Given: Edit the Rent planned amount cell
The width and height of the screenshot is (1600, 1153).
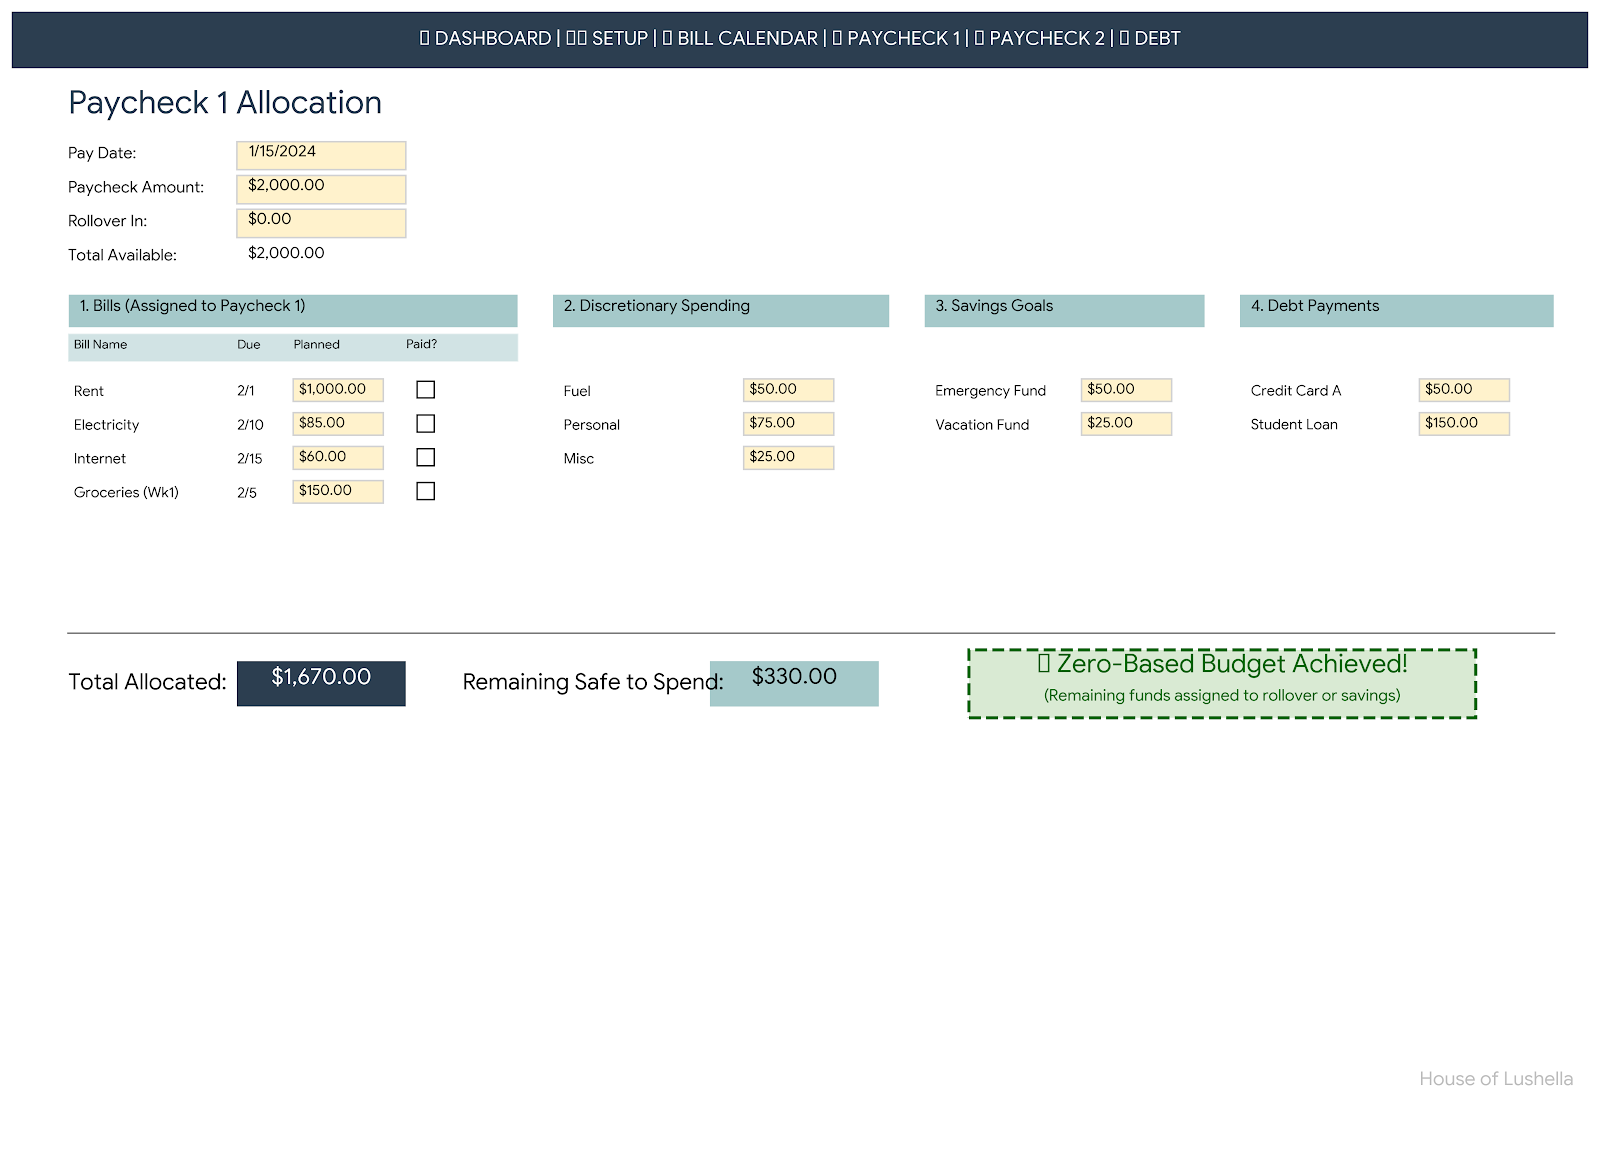Looking at the screenshot, I should 338,390.
